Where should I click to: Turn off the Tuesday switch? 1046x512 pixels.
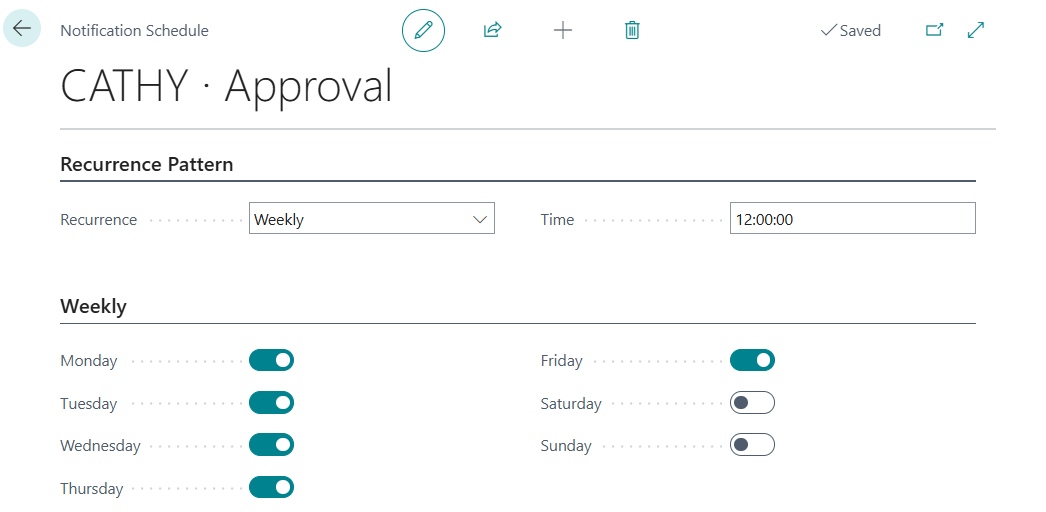pos(272,403)
